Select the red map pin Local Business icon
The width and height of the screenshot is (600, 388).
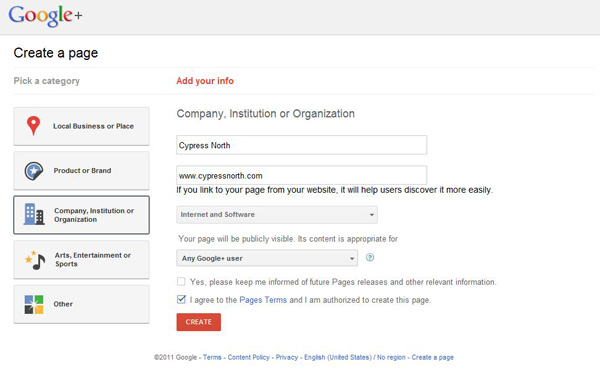33,126
